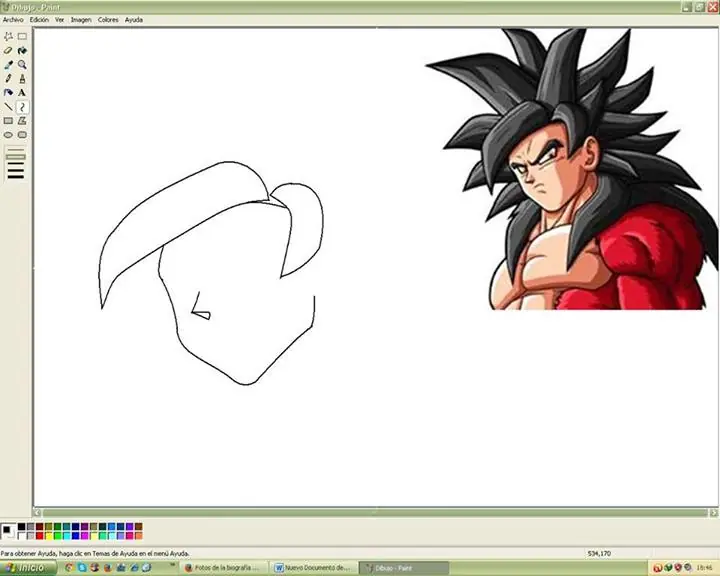The width and height of the screenshot is (720, 576).
Task: Choose the Fill With Color bucket
Action: tap(22, 51)
